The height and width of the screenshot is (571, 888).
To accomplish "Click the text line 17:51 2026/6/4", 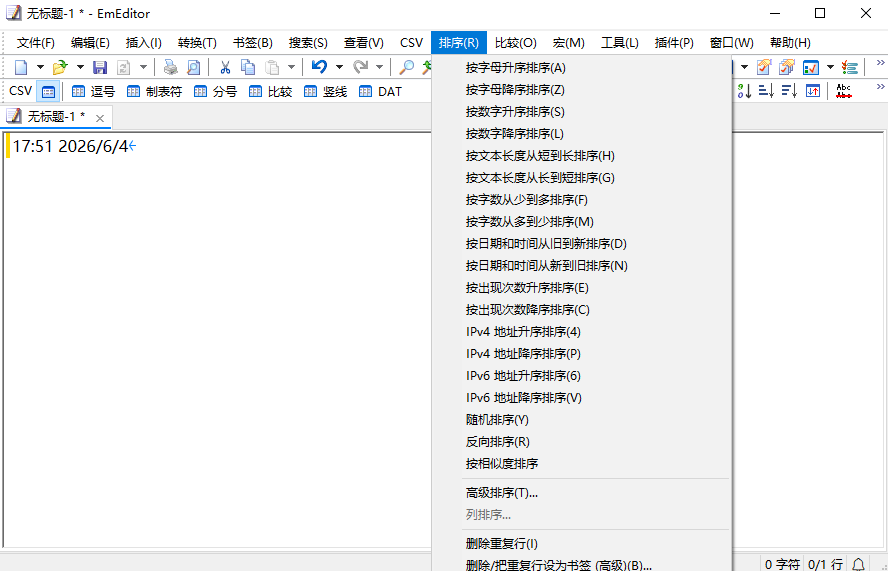I will (70, 147).
